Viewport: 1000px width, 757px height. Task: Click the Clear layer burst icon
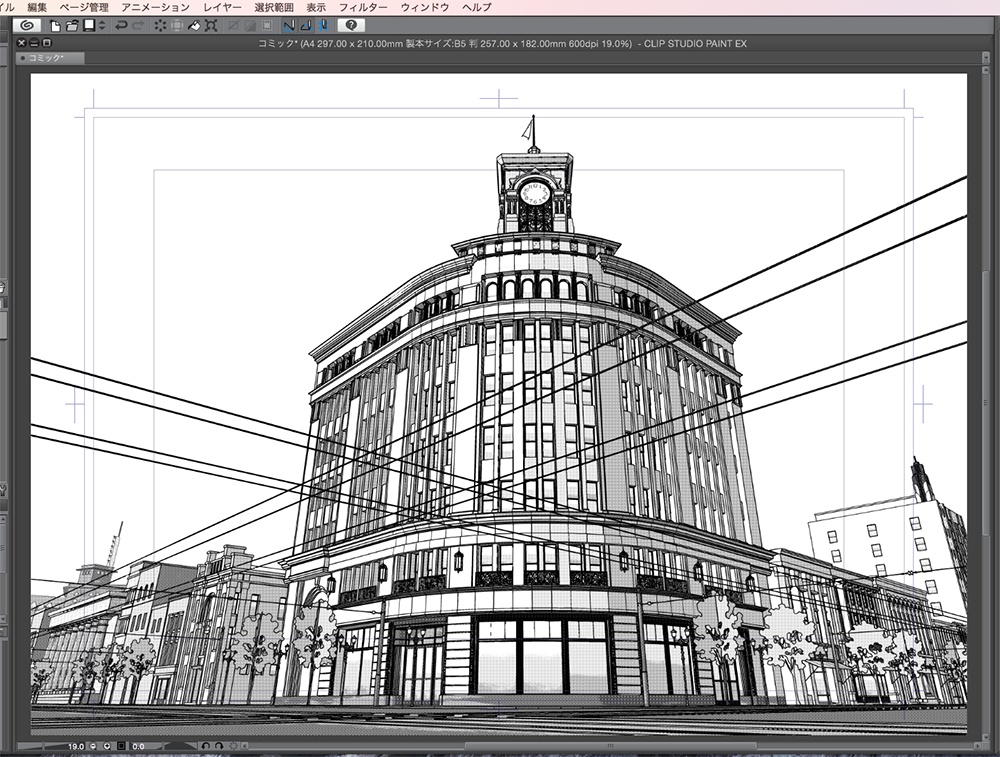click(160, 25)
